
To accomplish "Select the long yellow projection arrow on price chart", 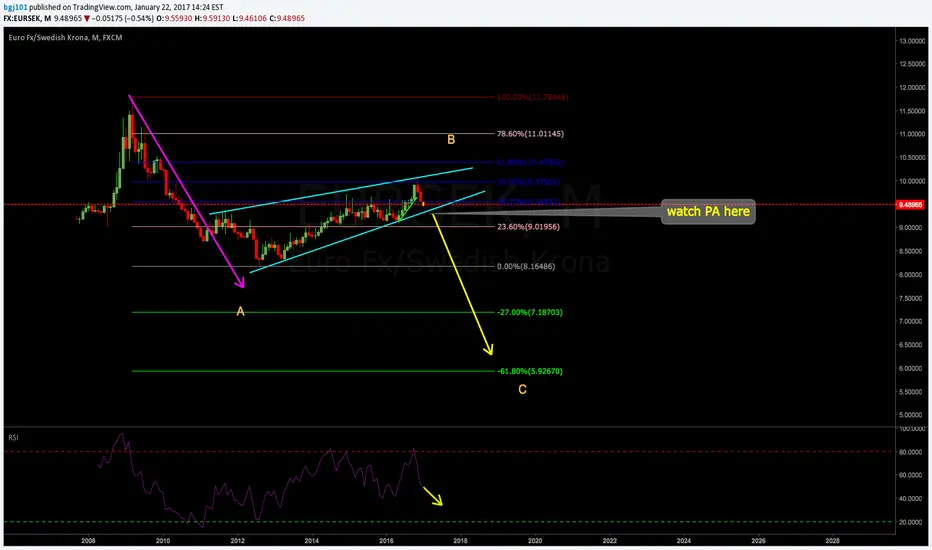I will click(x=462, y=284).
